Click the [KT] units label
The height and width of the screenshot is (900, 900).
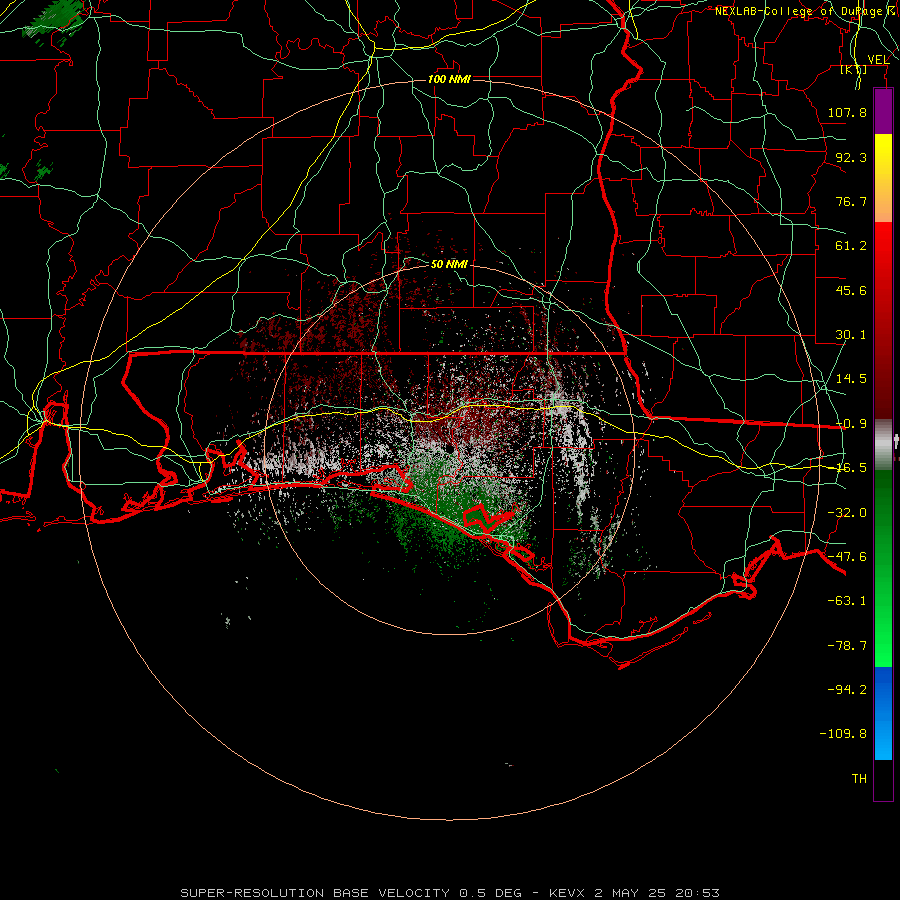click(854, 70)
